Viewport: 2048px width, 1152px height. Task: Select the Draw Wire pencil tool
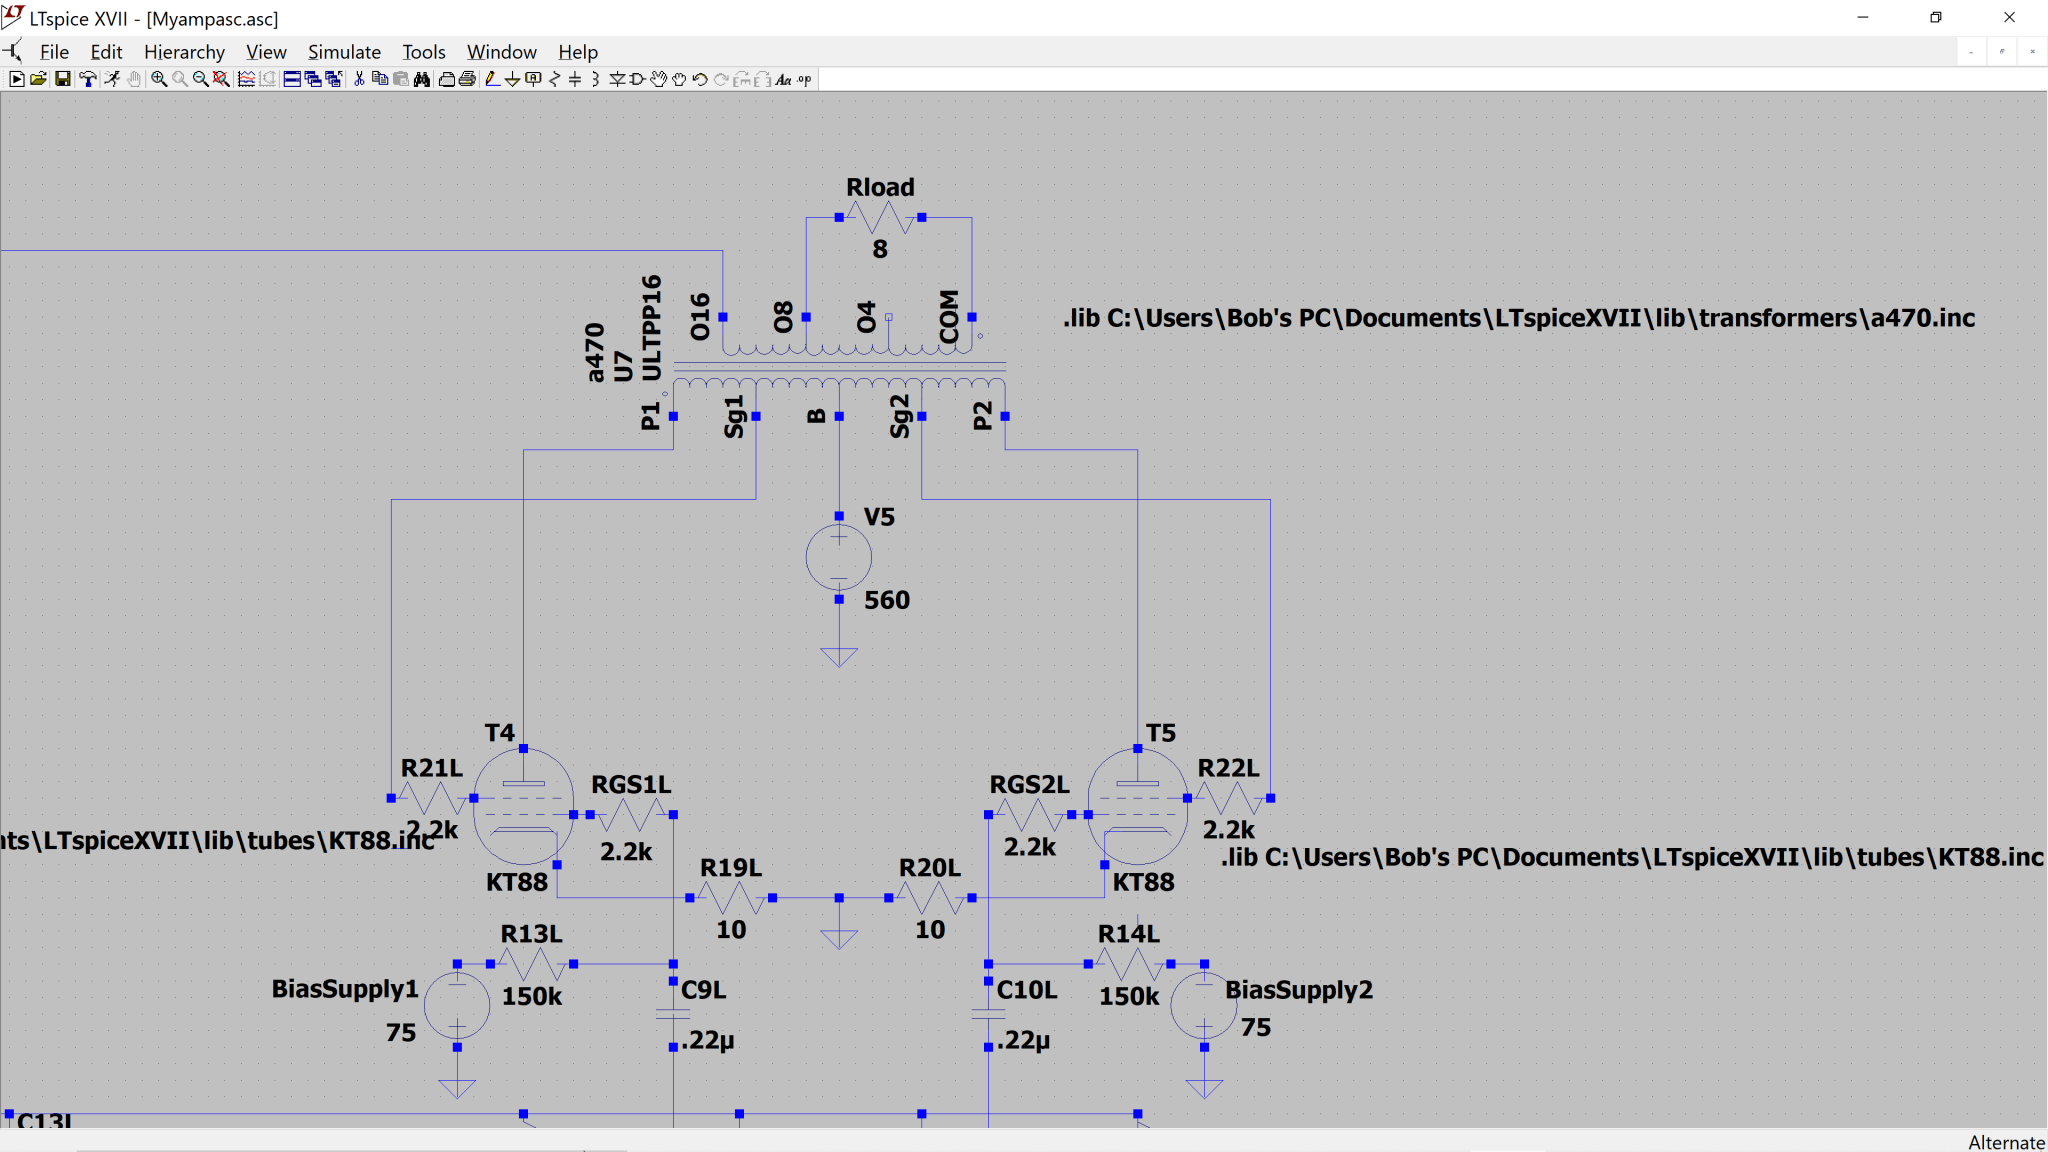(492, 79)
